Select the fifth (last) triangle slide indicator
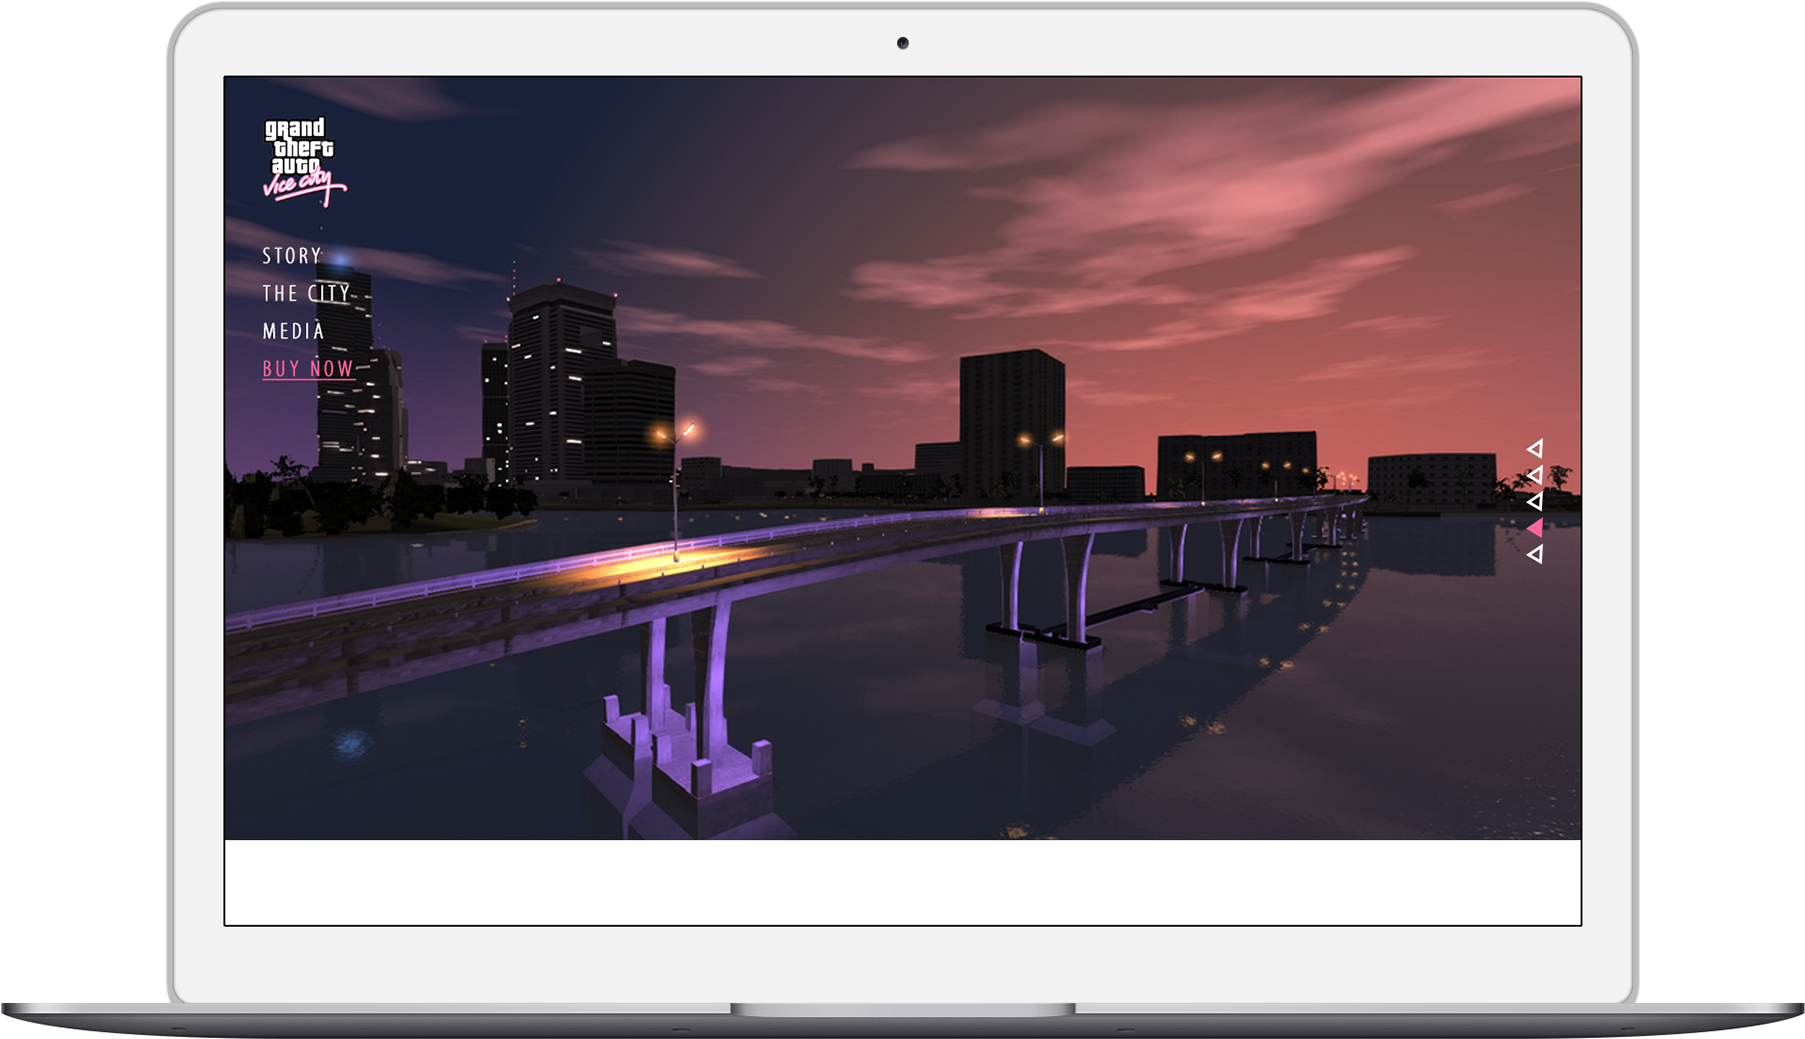The width and height of the screenshot is (1805, 1039). coord(1535,554)
